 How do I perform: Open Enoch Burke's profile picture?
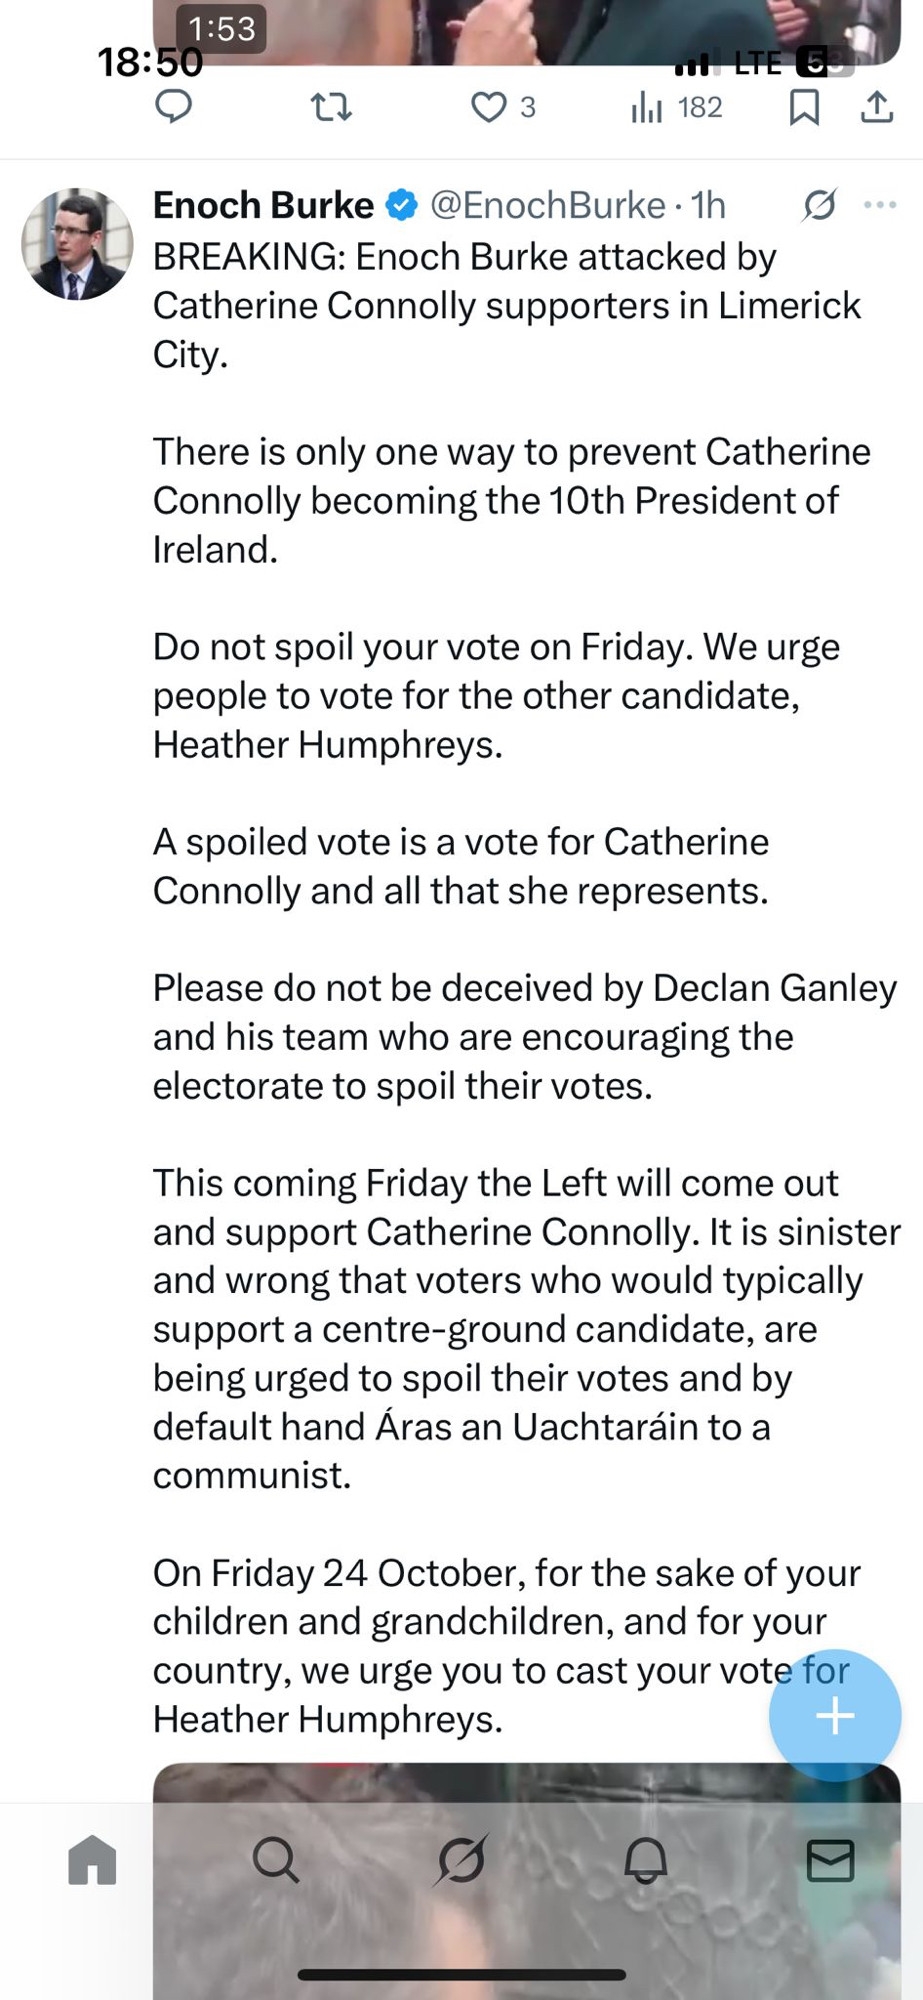click(77, 244)
